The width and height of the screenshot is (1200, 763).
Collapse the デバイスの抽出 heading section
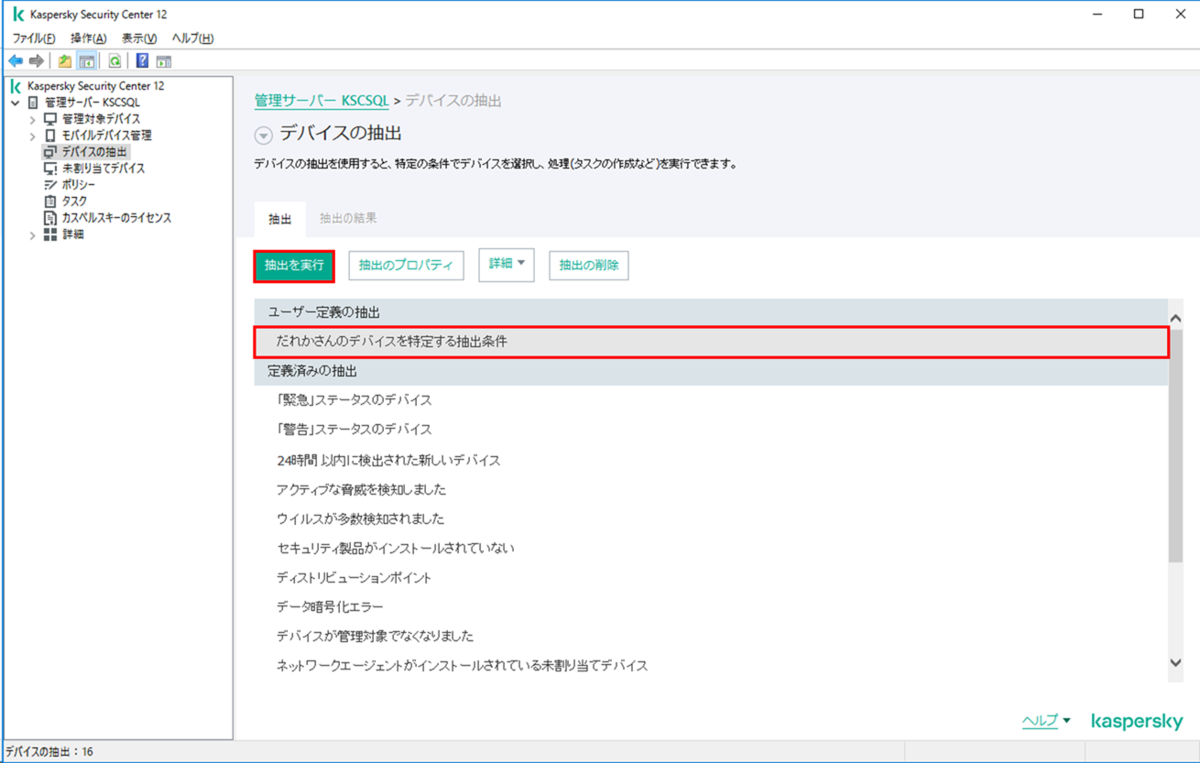pyautogui.click(x=263, y=136)
